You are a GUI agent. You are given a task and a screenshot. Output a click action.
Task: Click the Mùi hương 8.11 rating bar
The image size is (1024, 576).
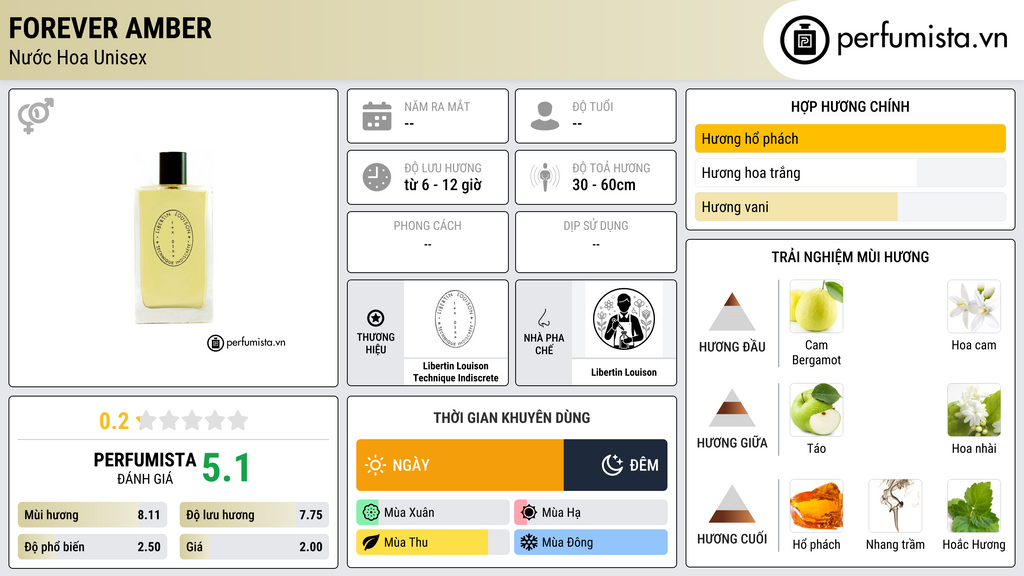coord(92,515)
